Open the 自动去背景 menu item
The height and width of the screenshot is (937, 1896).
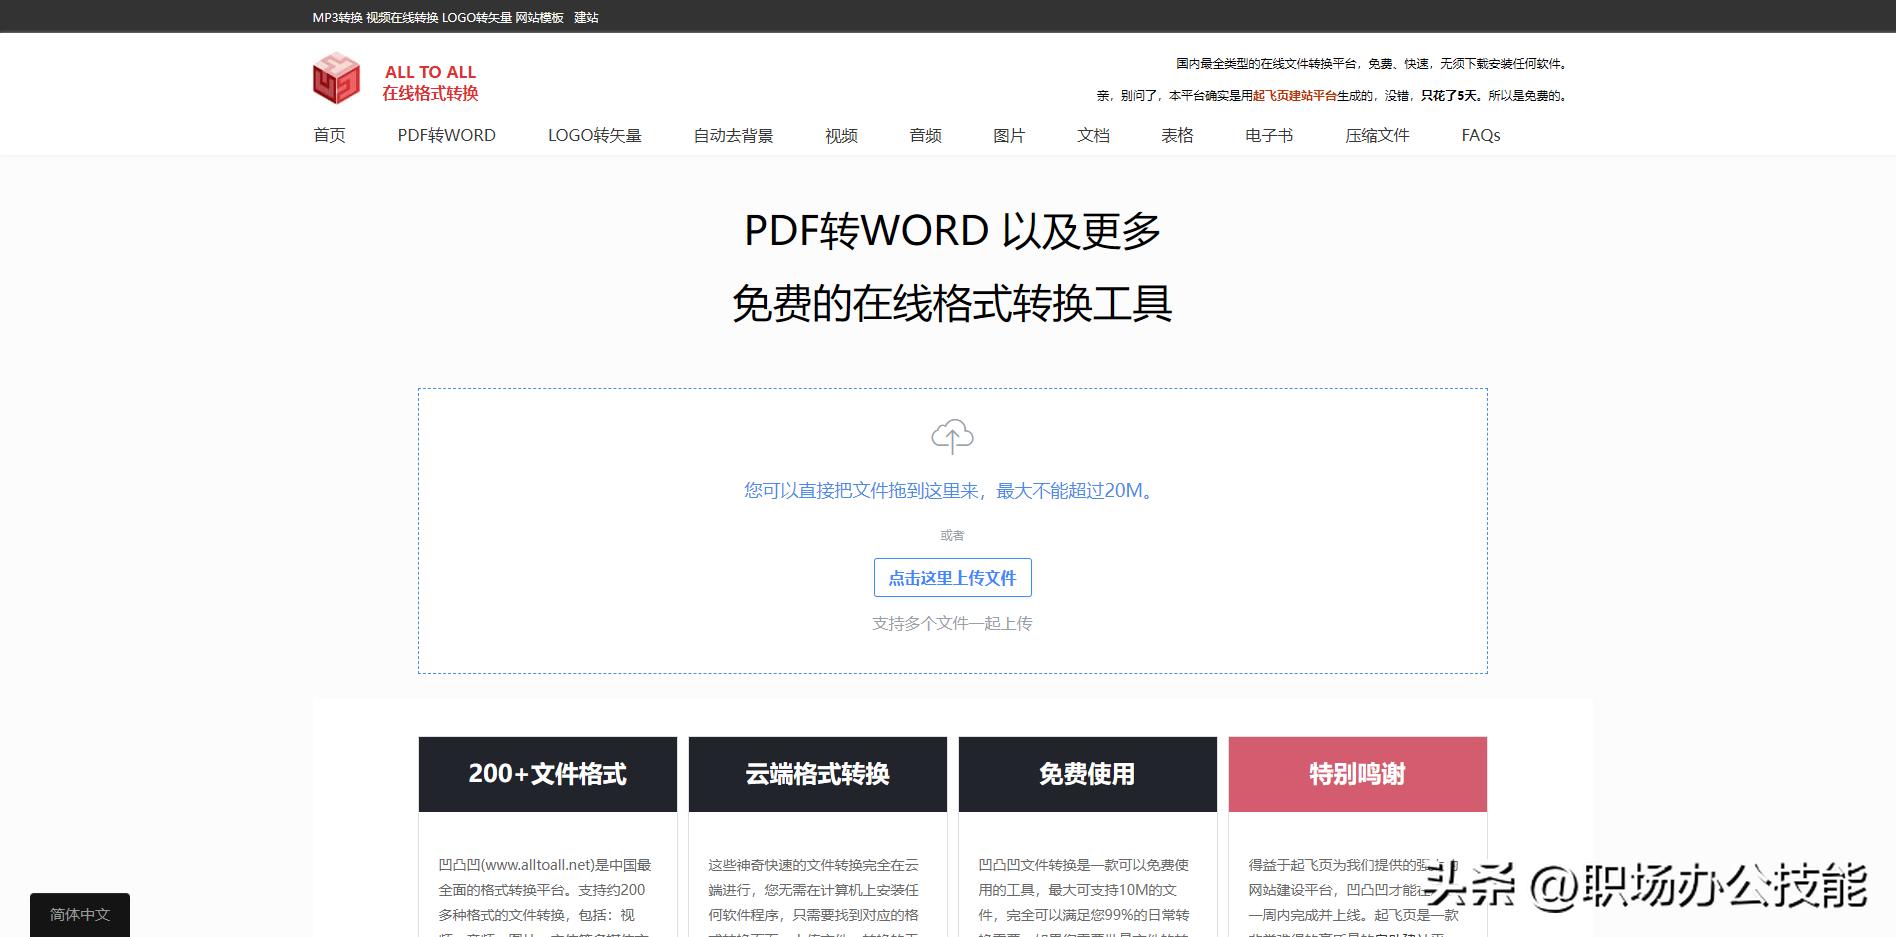tap(734, 135)
